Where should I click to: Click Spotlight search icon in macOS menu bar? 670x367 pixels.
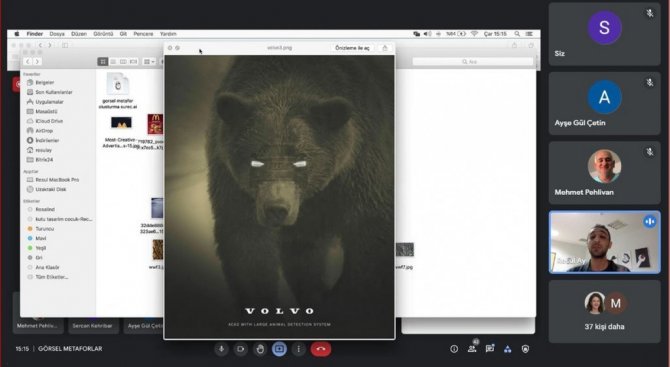tap(517, 34)
